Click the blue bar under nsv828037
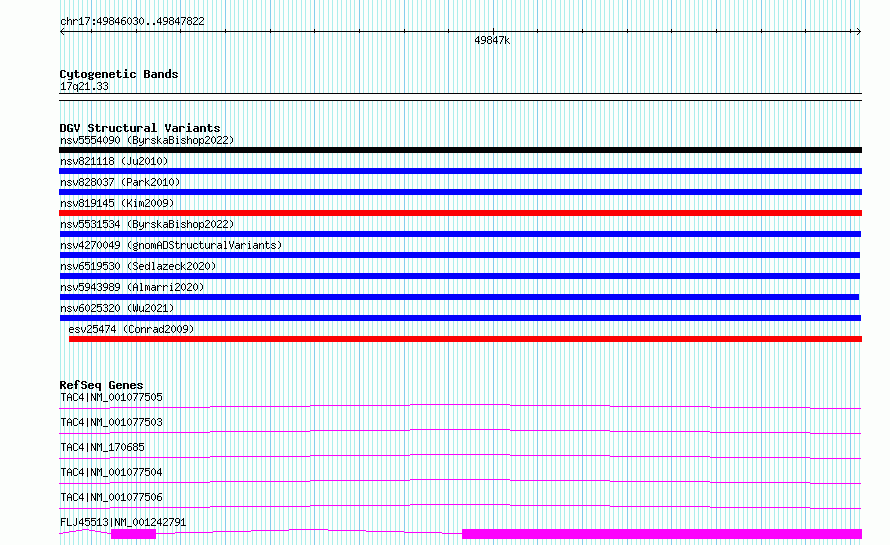The height and width of the screenshot is (545, 890). click(460, 192)
